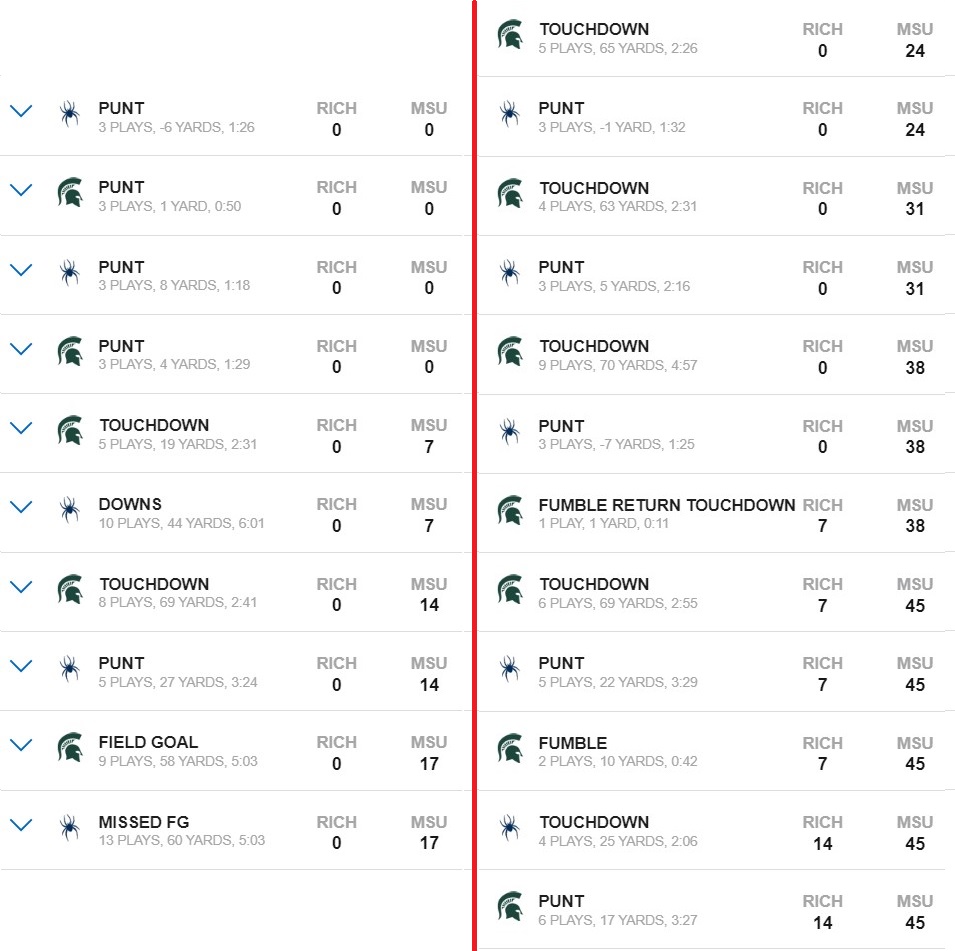The height and width of the screenshot is (951, 955).
Task: Click the Spartan logo beside the 6-play, 17-yard punt
Action: pos(510,906)
